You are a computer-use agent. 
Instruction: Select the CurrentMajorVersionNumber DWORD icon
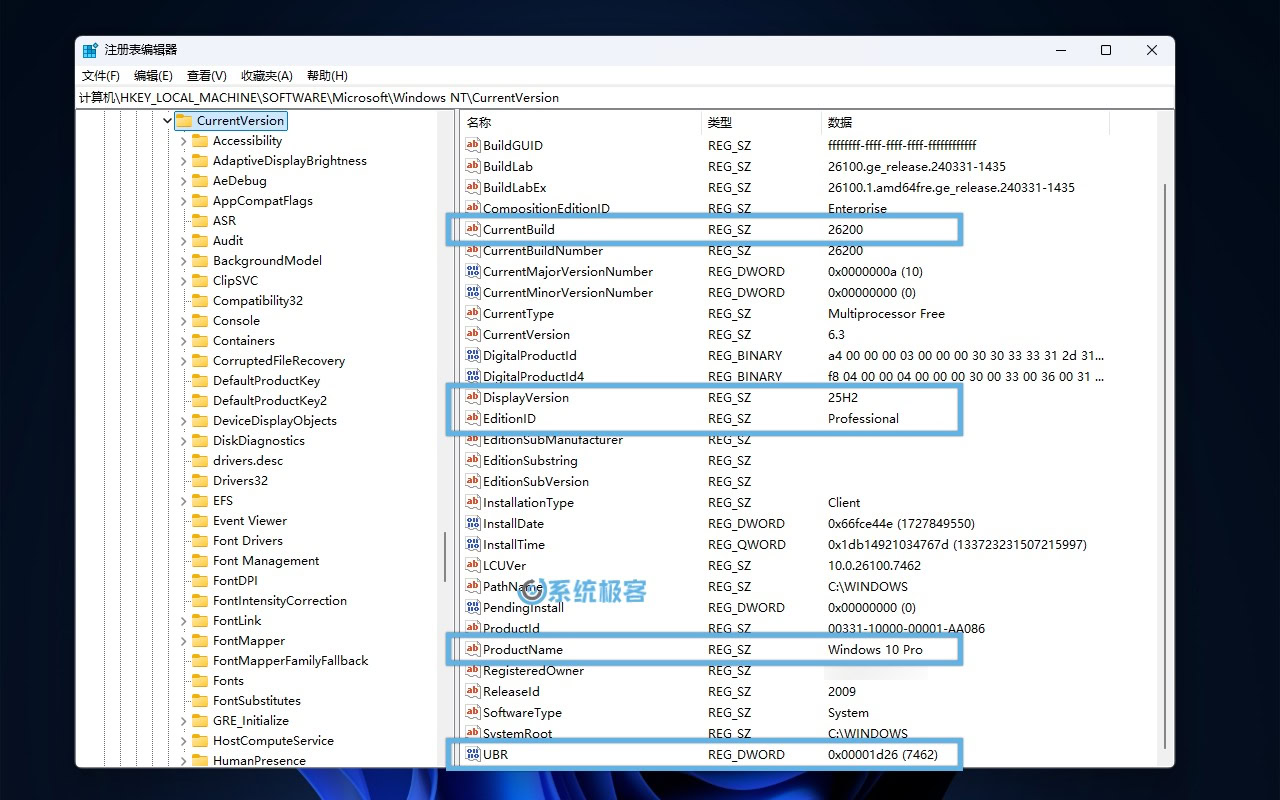point(474,271)
